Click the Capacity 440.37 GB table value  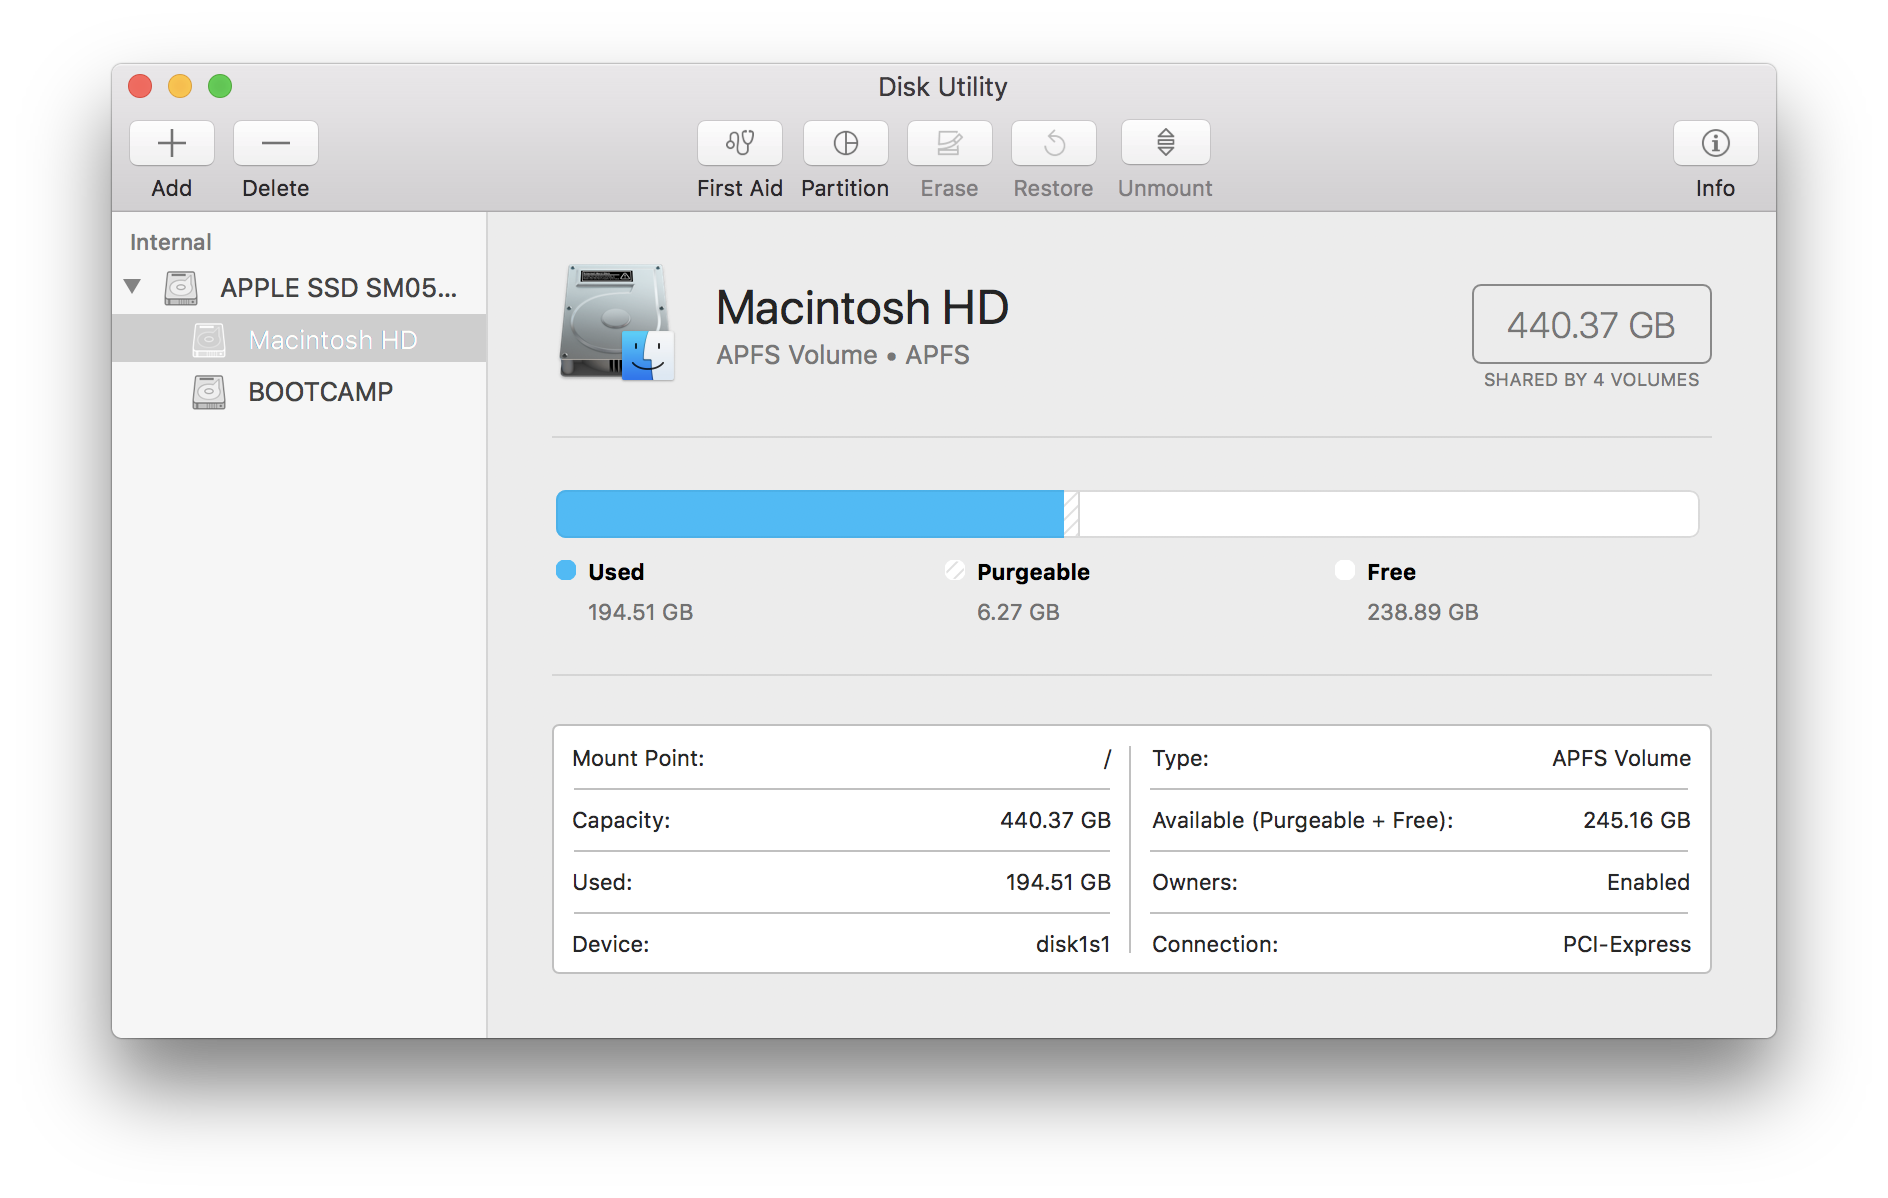pyautogui.click(x=1055, y=820)
